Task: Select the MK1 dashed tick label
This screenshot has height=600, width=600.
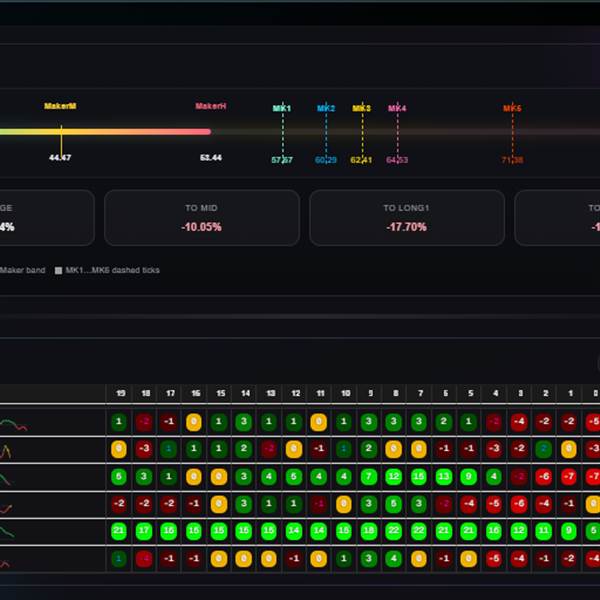Action: point(282,108)
